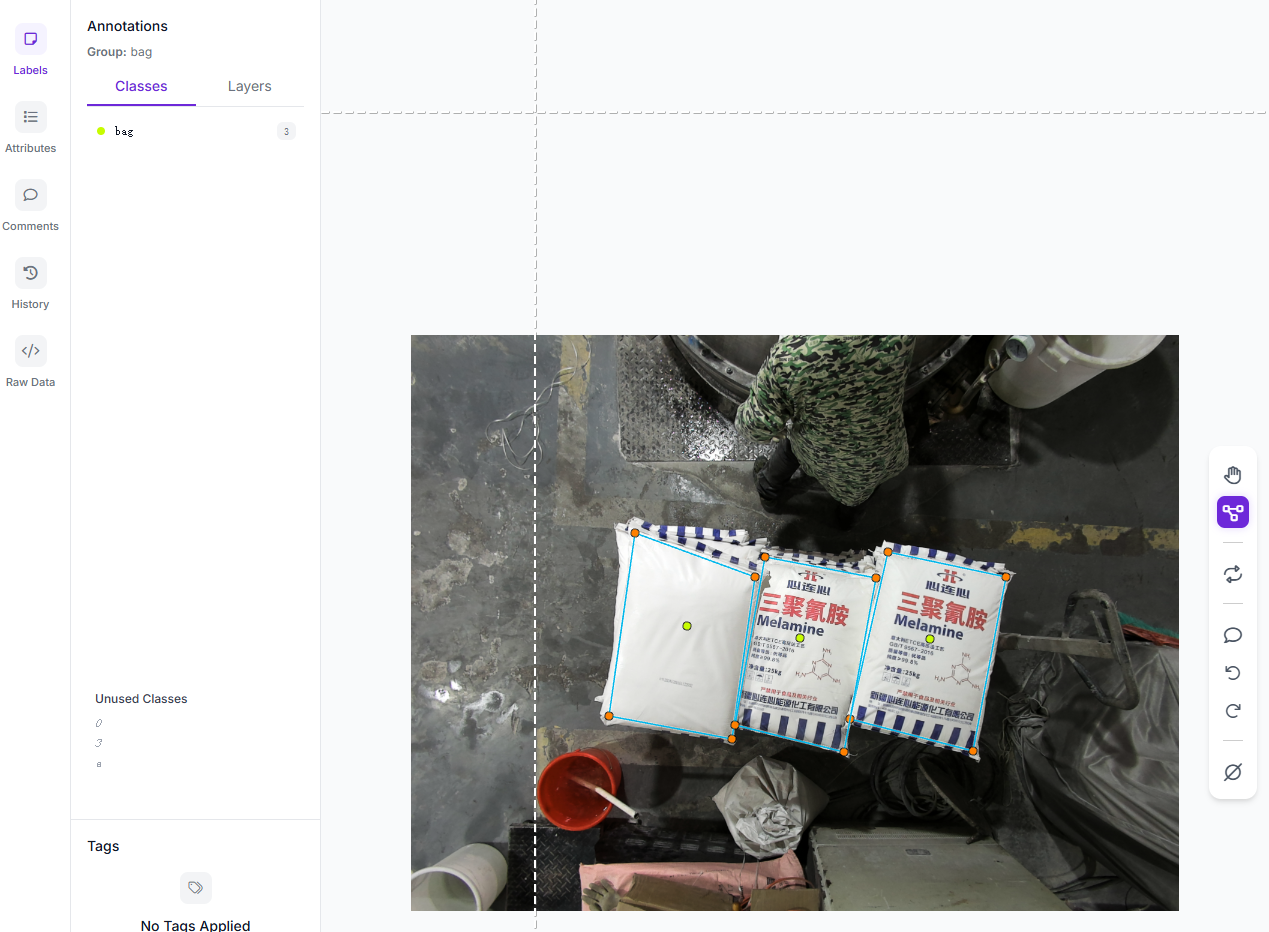Image resolution: width=1269 pixels, height=932 pixels.
Task: Switch to the Layers tab
Action: [x=250, y=87]
